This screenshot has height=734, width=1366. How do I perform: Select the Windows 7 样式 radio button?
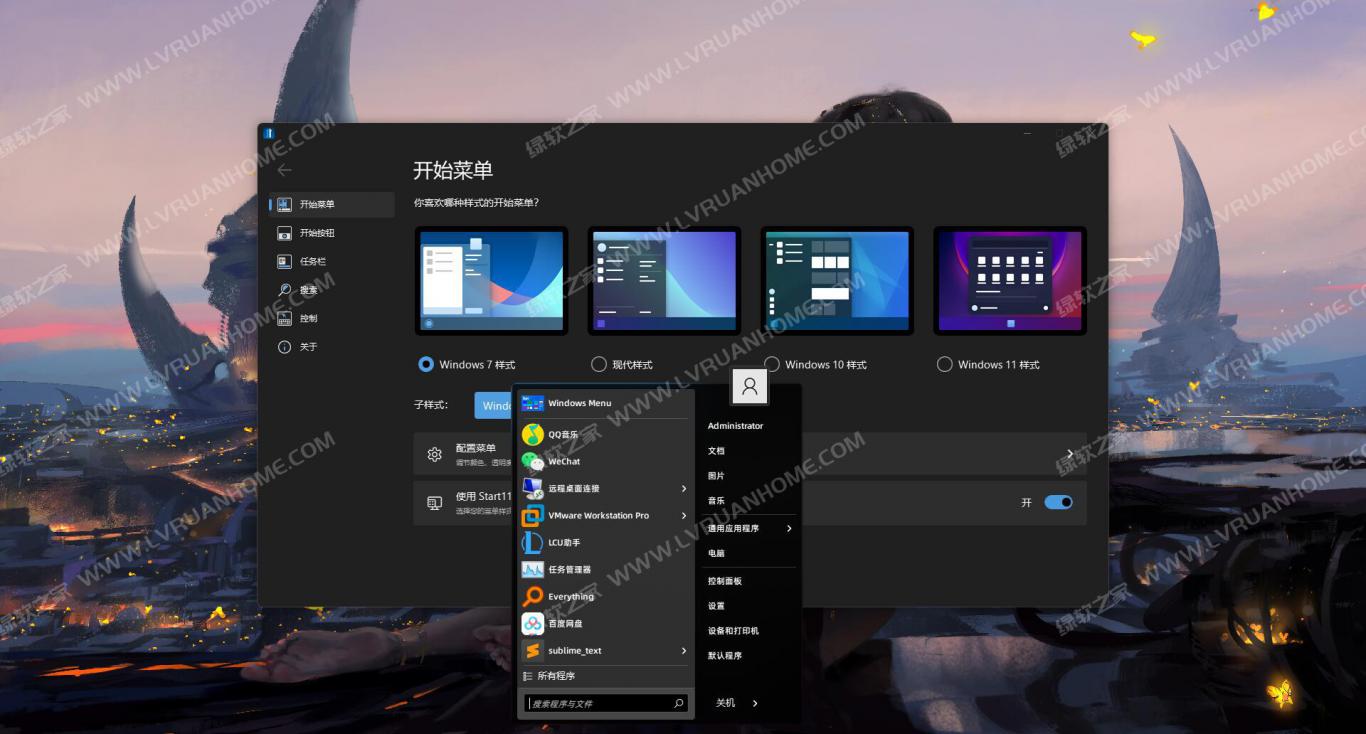(x=427, y=365)
